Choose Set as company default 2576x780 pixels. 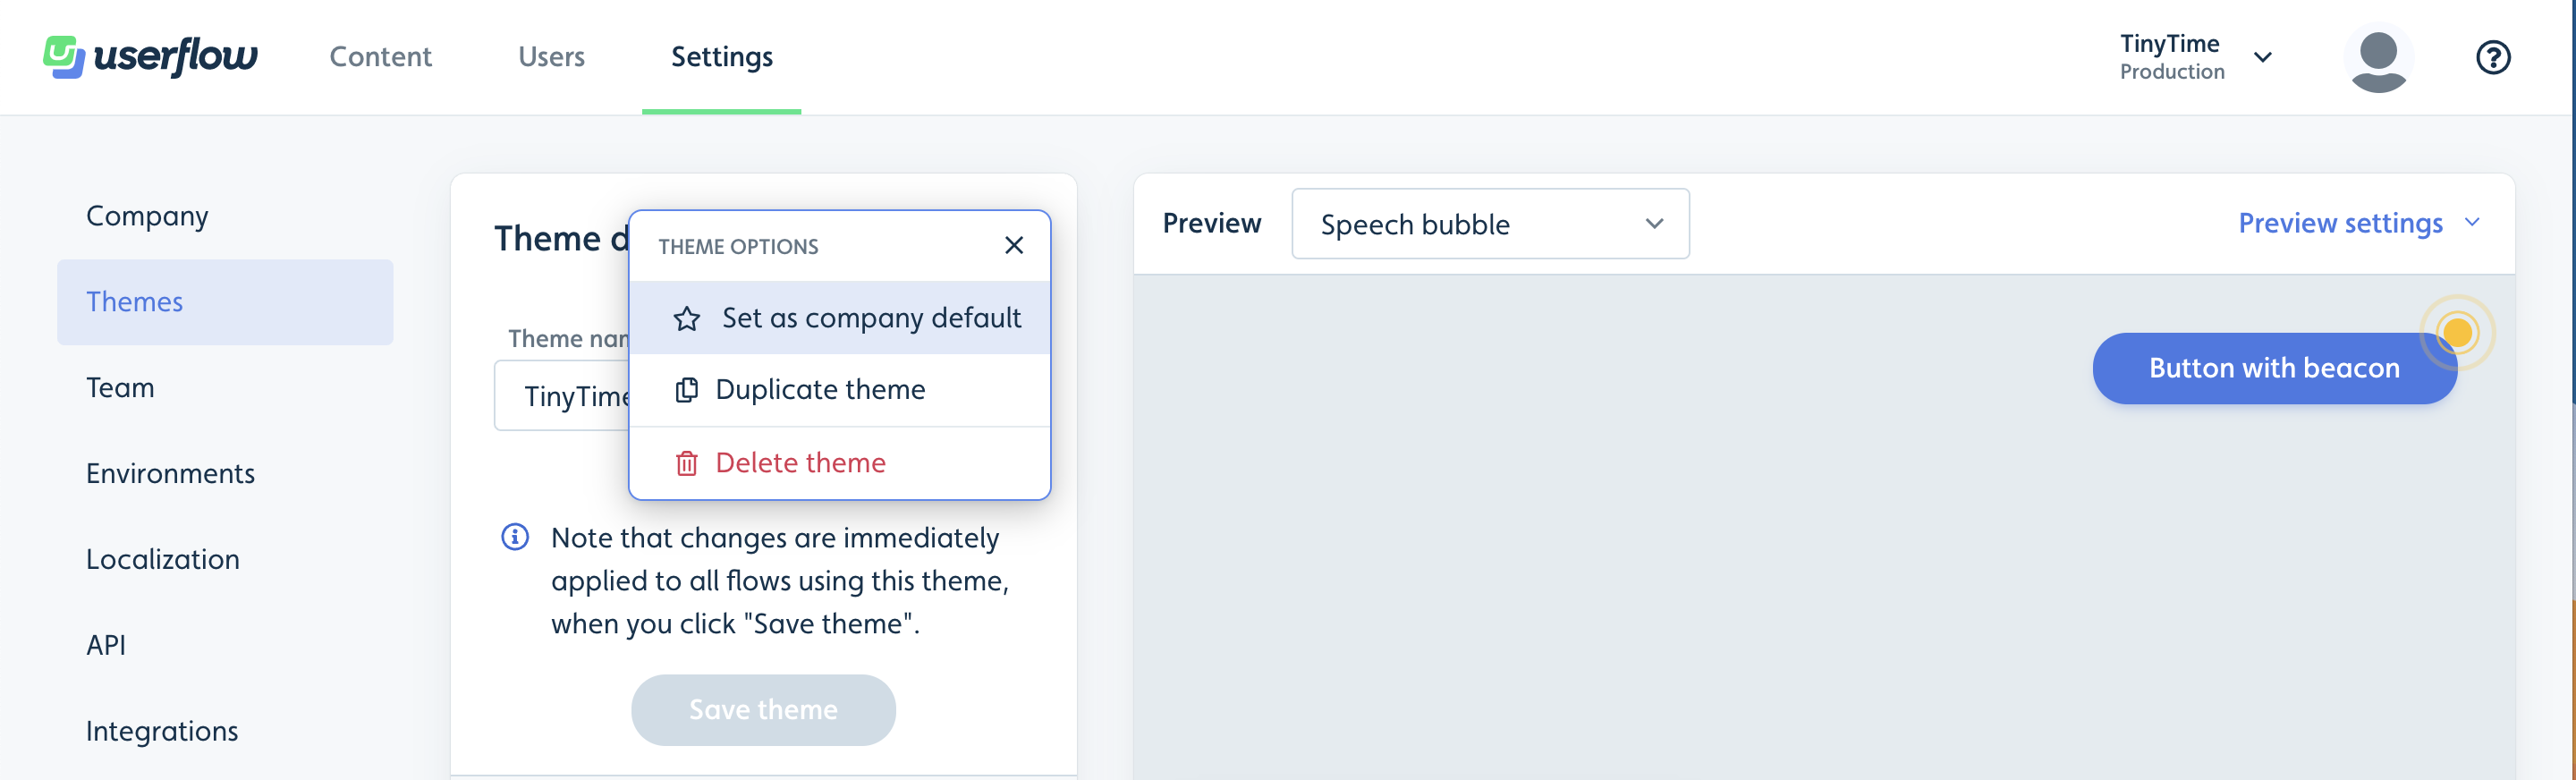pos(839,318)
